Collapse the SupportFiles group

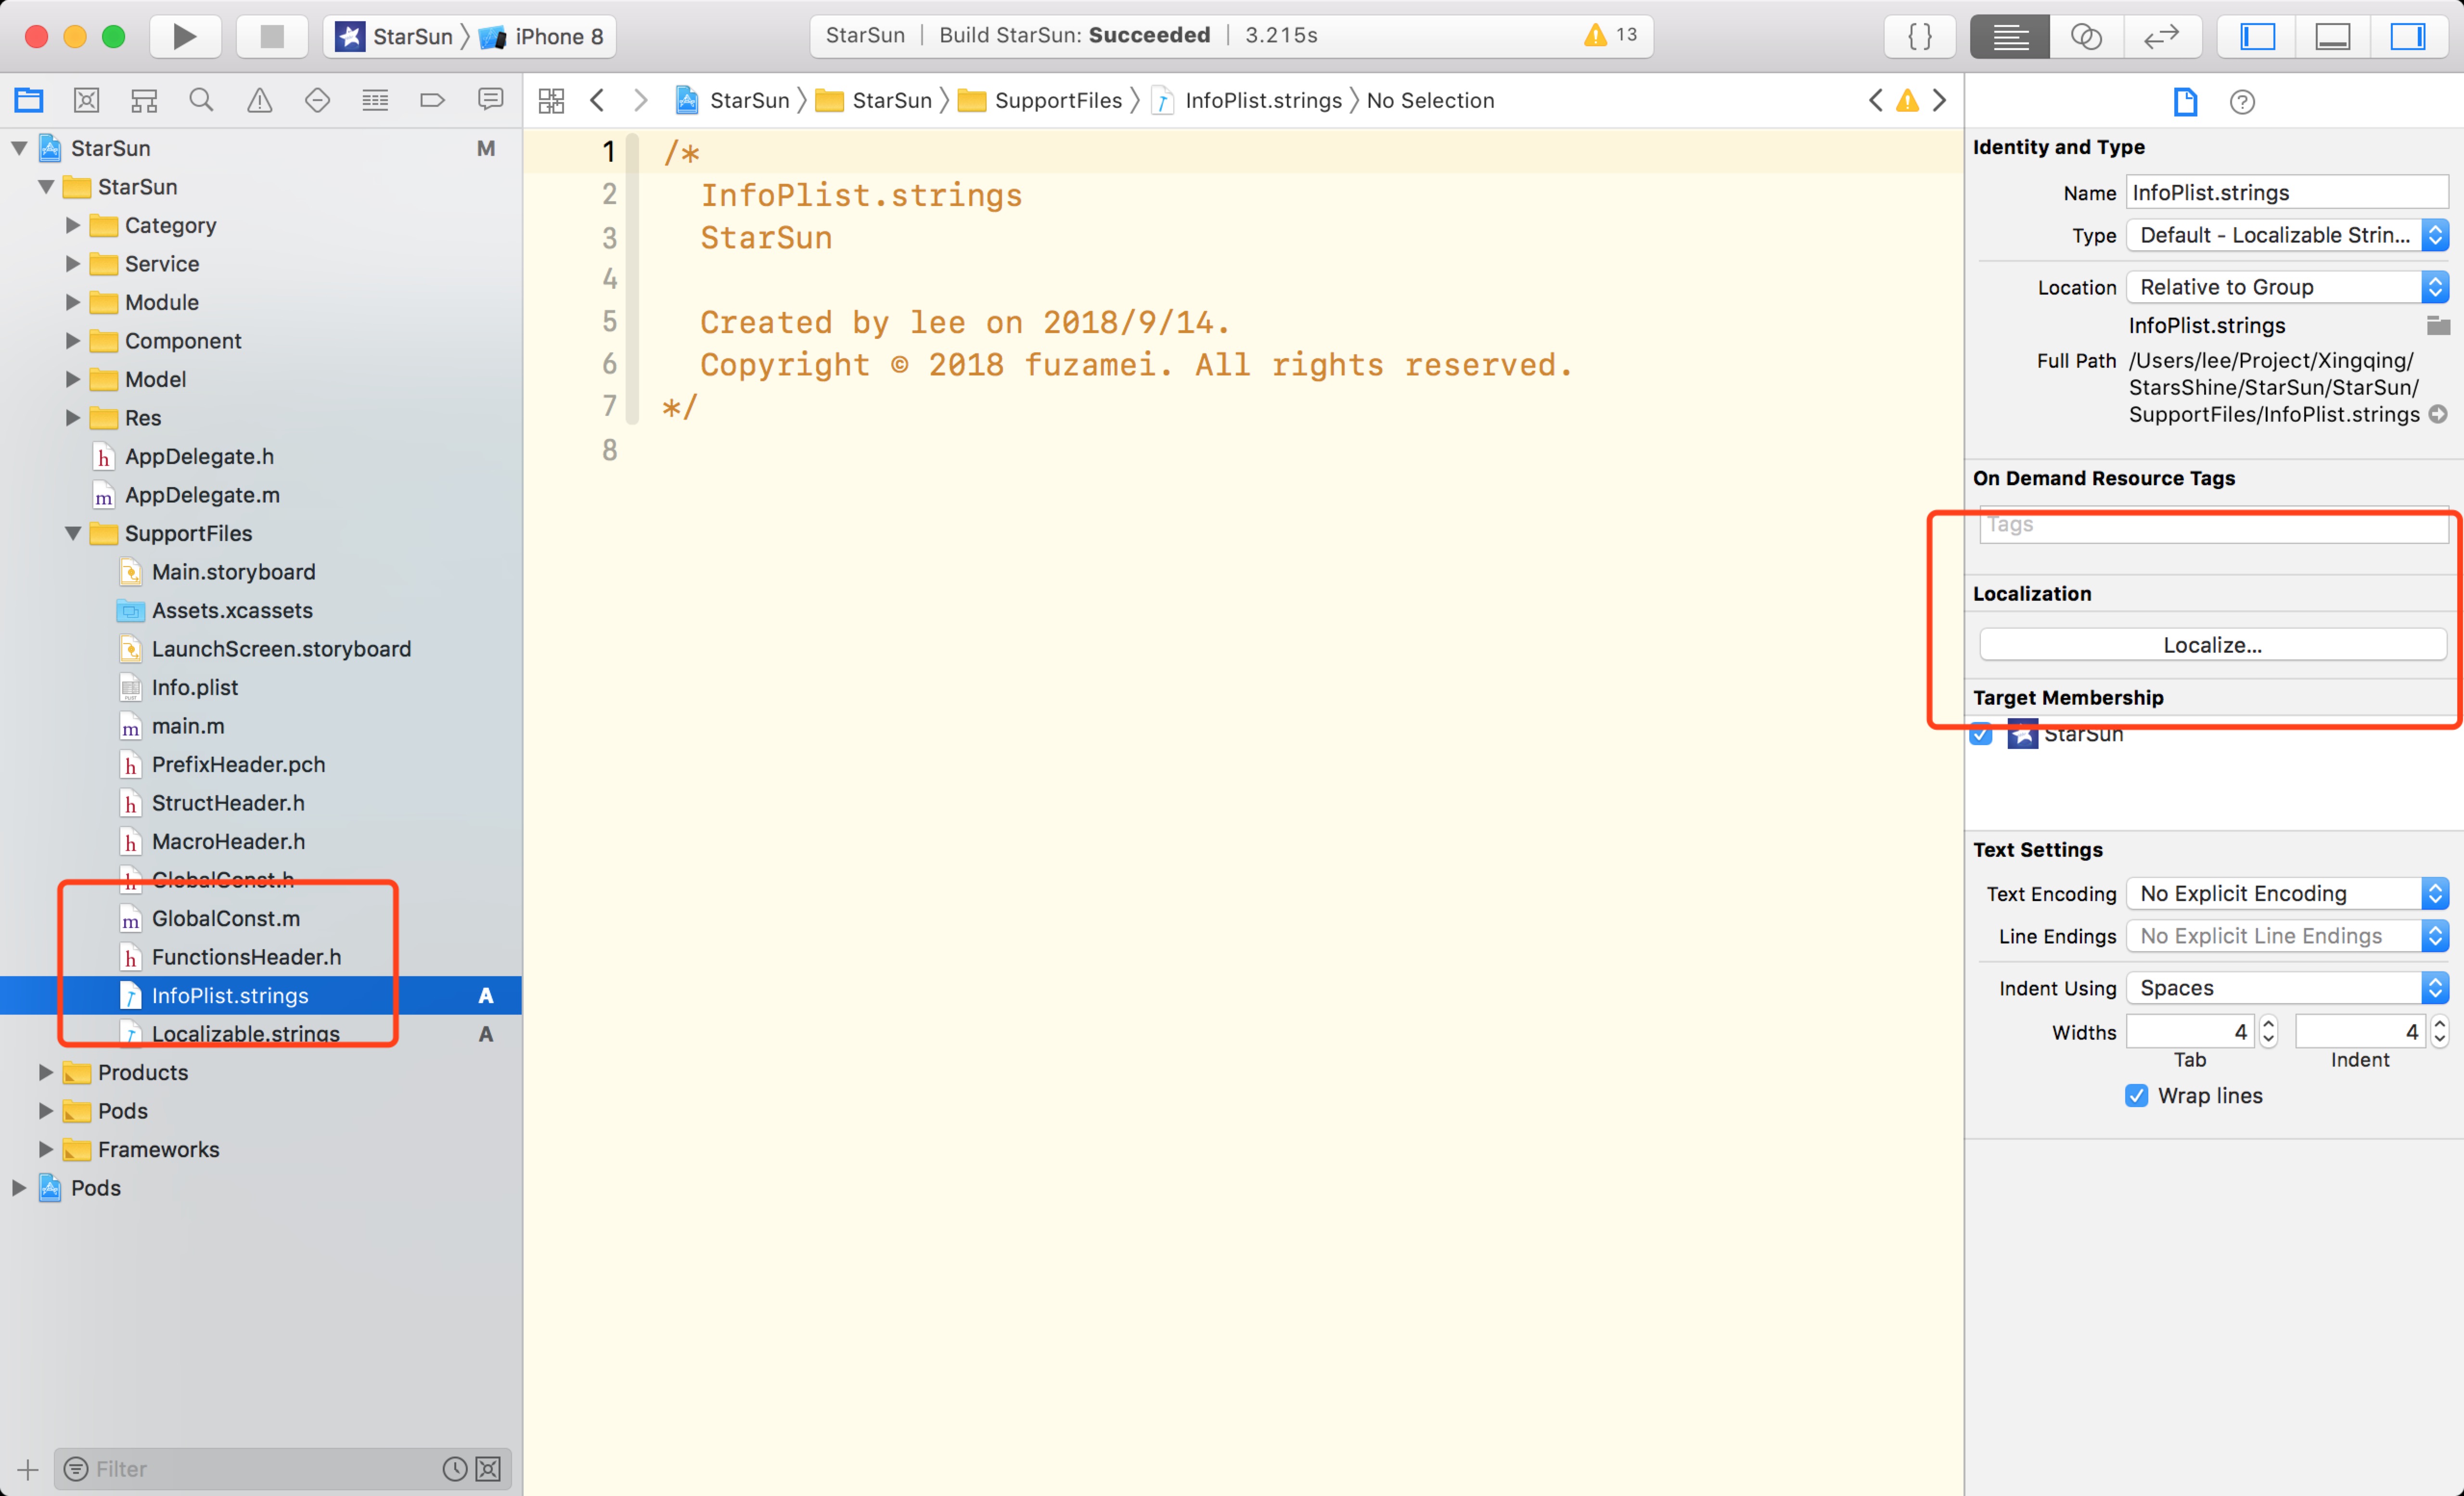(72, 533)
